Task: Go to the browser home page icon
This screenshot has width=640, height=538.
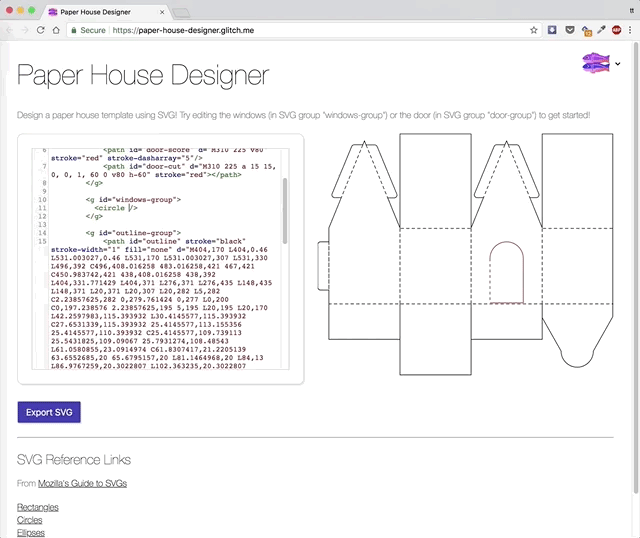Action: 56,30
